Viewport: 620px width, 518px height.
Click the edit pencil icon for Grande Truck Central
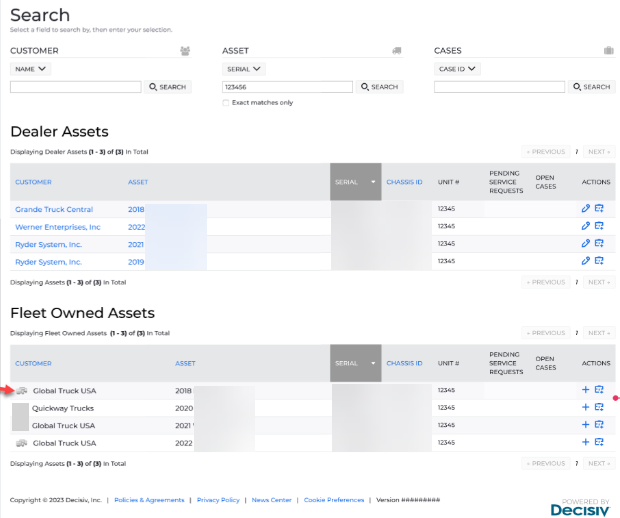pyautogui.click(x=586, y=208)
